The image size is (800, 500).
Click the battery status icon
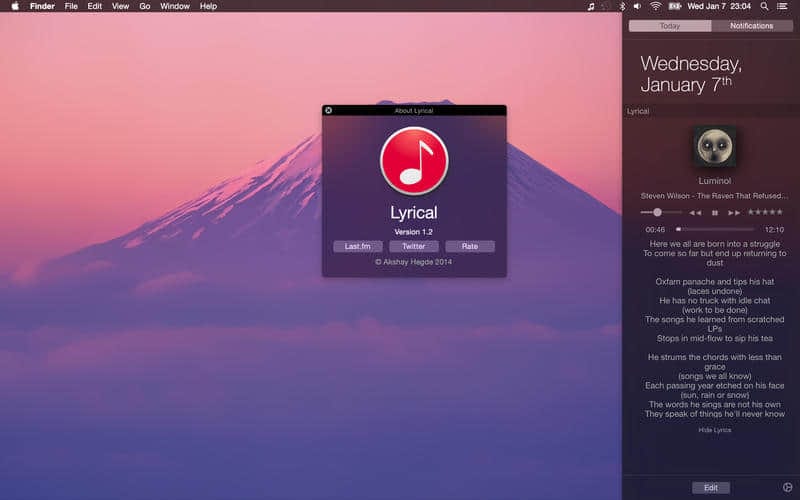coord(674,6)
